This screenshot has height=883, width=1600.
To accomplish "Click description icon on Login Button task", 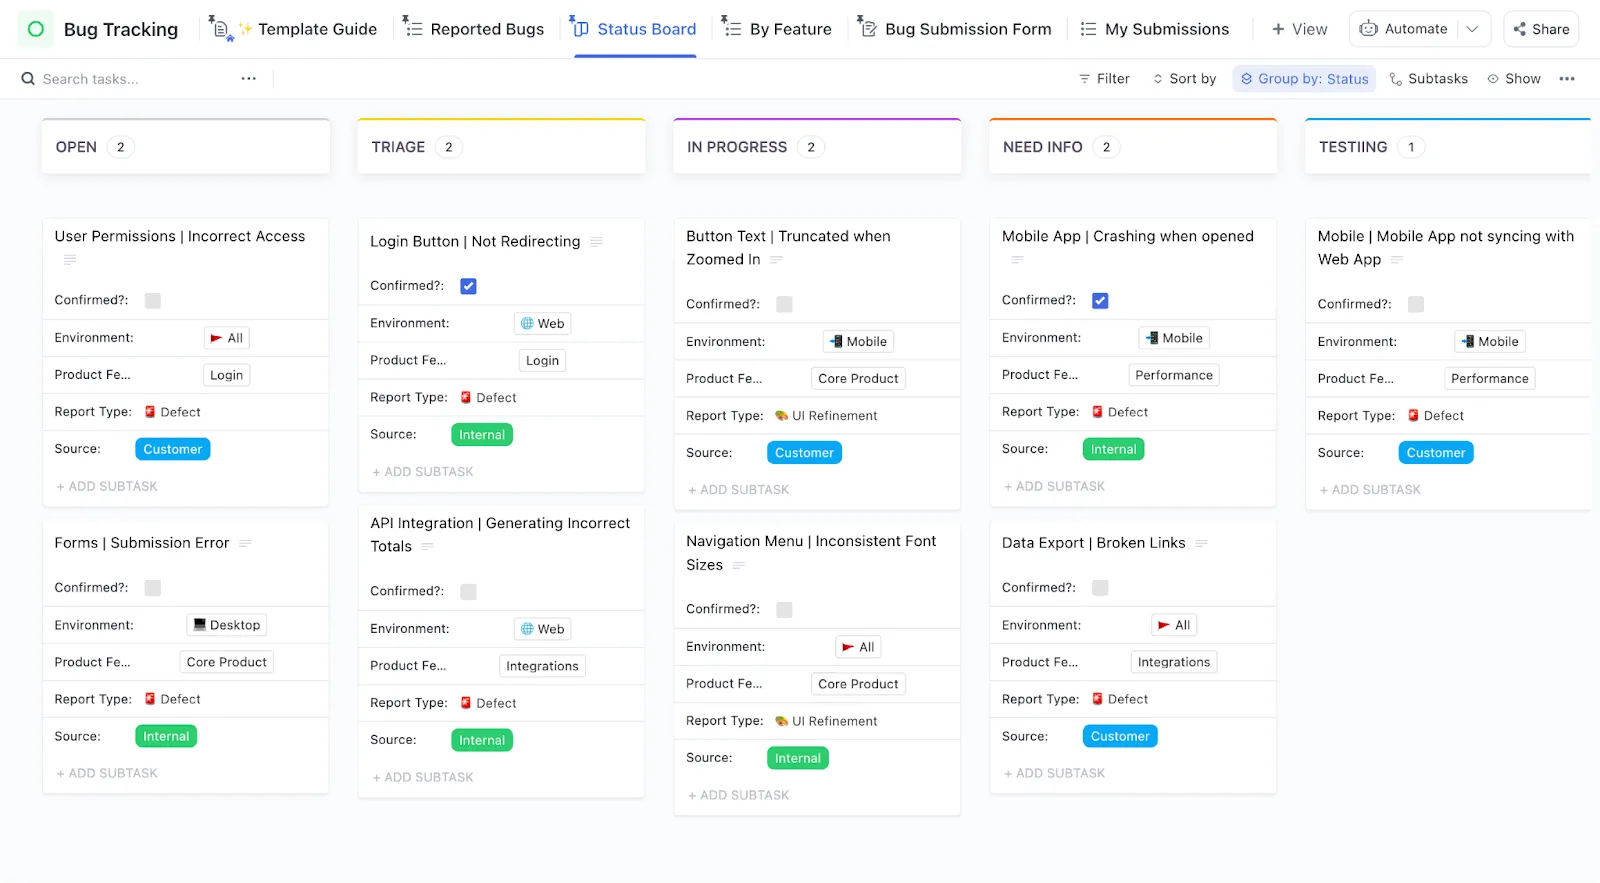I will coord(597,242).
